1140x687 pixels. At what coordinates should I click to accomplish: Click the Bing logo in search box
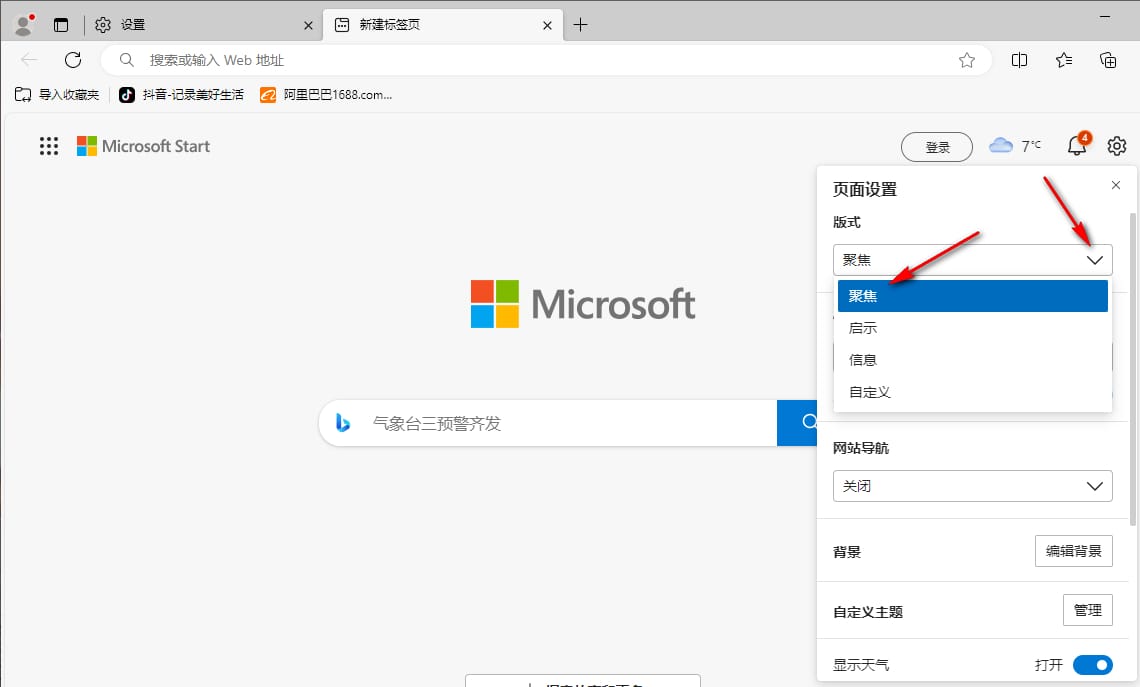coord(343,422)
